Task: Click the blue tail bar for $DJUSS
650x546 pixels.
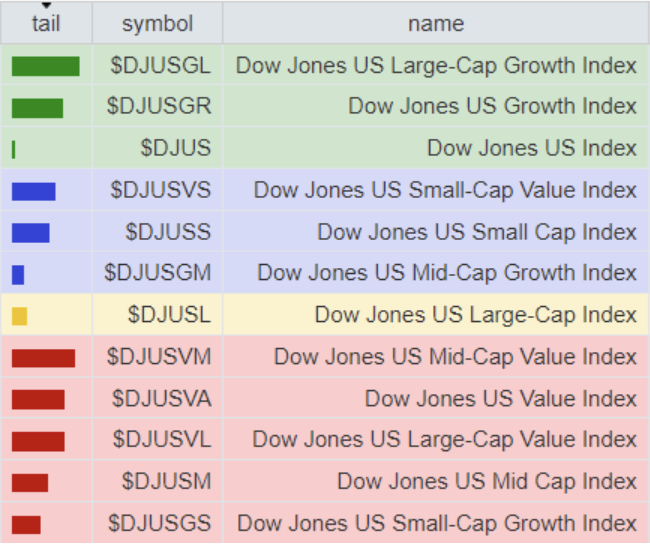Action: tap(30, 232)
